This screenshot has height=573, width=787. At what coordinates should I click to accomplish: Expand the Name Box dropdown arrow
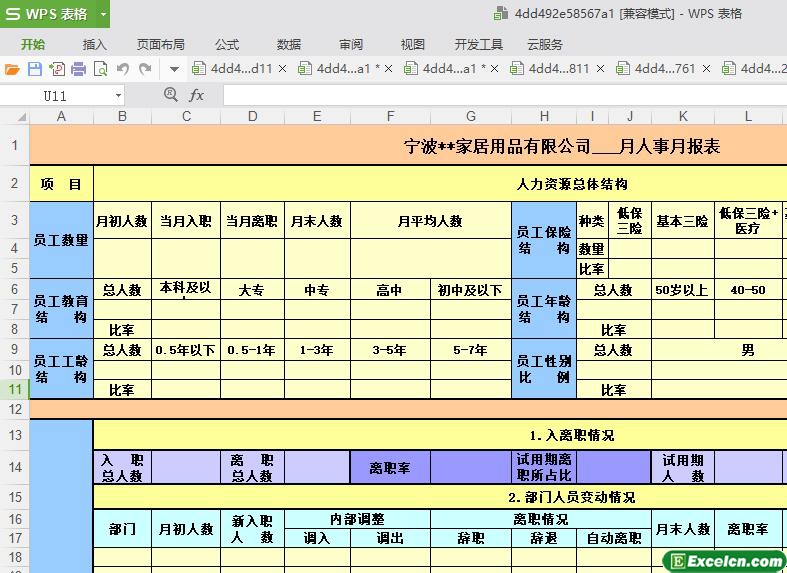[118, 96]
